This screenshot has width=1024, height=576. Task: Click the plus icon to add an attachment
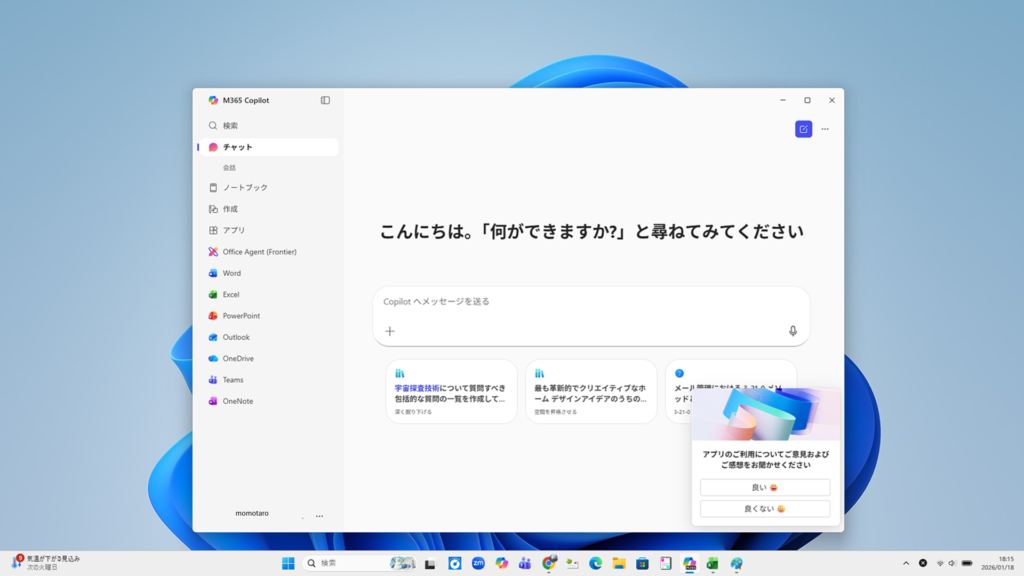(x=390, y=331)
